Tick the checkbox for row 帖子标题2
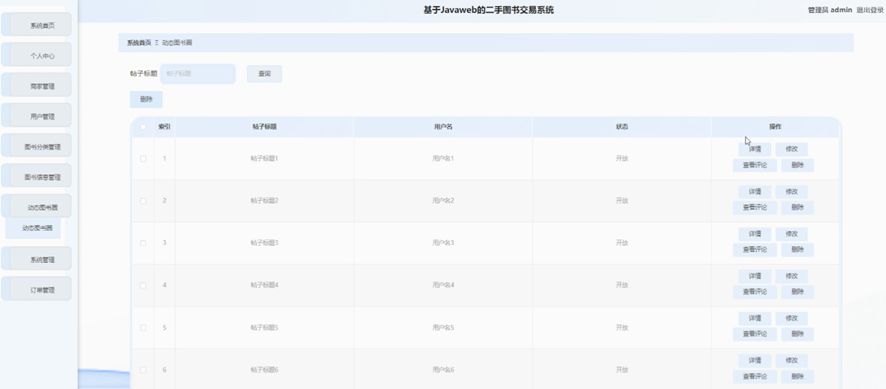This screenshot has height=389, width=886. [143, 201]
